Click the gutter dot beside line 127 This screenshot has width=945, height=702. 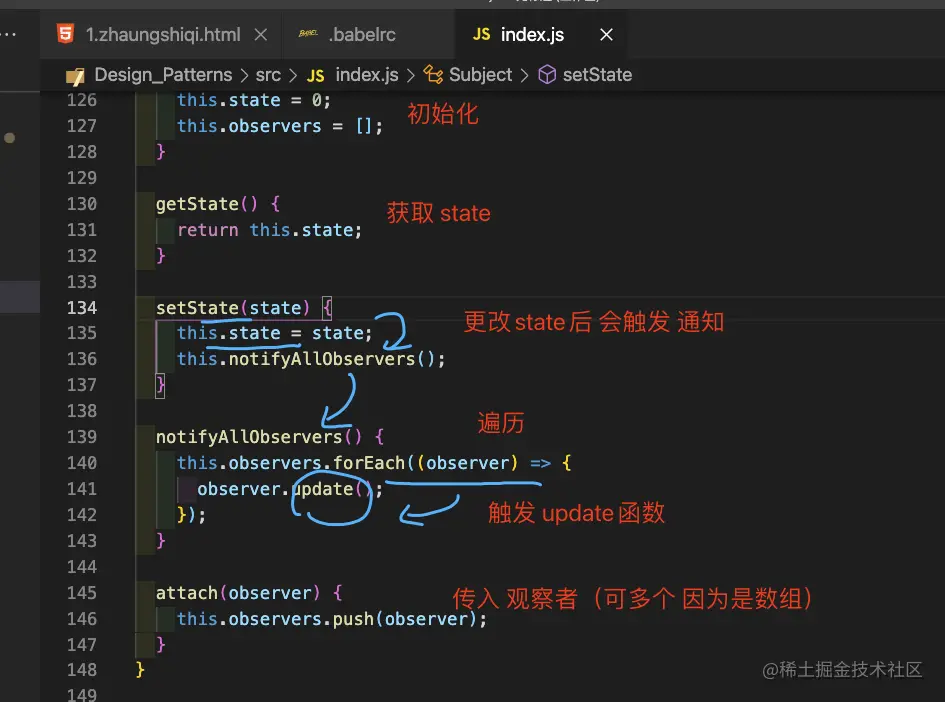[x=10, y=138]
